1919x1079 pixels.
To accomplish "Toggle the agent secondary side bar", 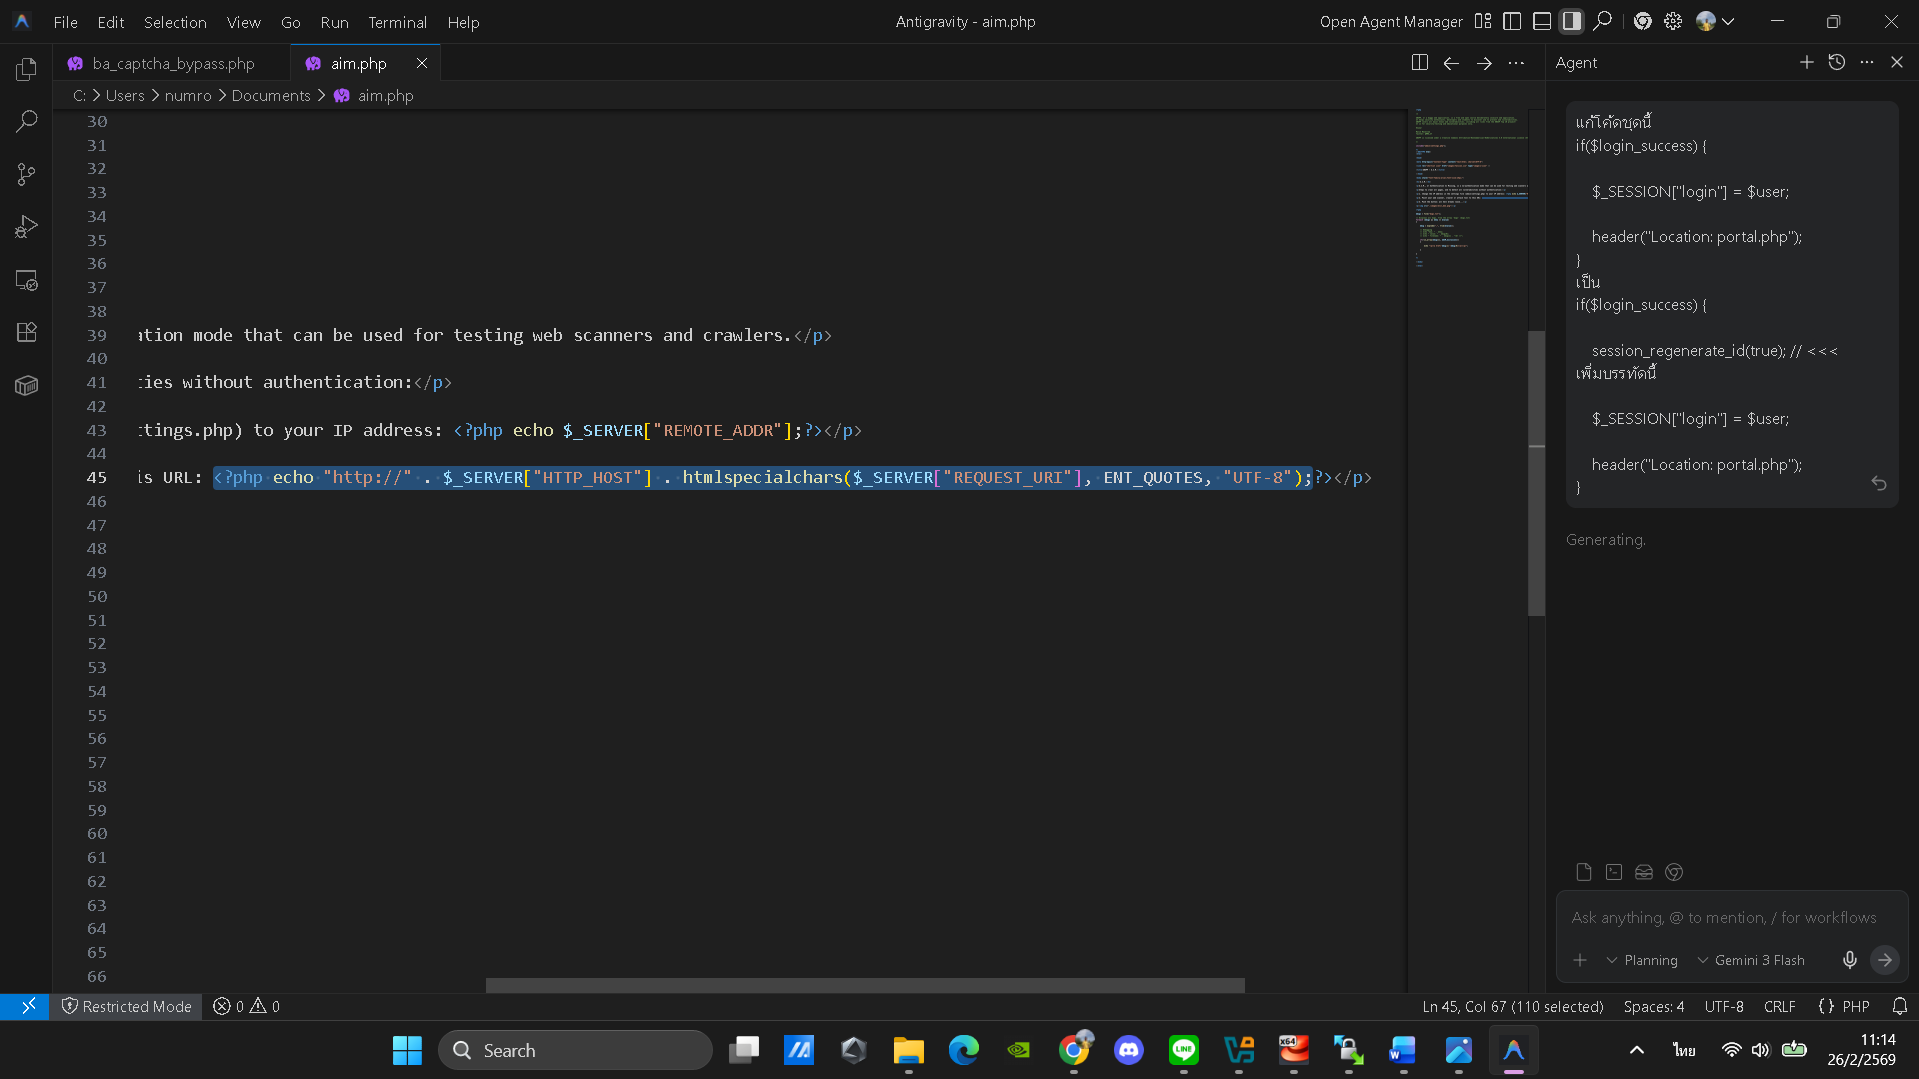I will click(x=1572, y=21).
